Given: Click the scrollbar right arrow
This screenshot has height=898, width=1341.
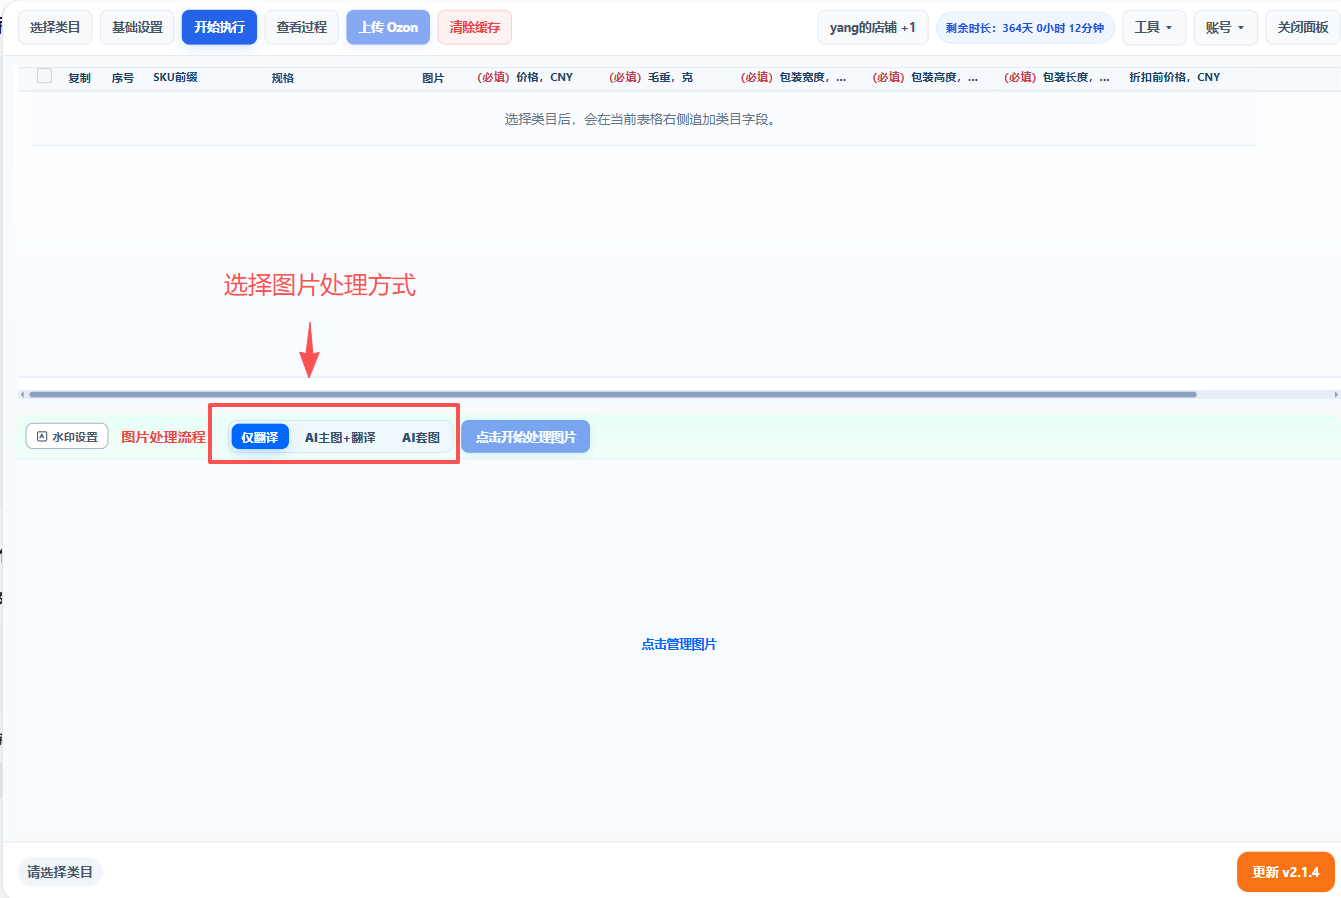Looking at the screenshot, I should 1336,394.
